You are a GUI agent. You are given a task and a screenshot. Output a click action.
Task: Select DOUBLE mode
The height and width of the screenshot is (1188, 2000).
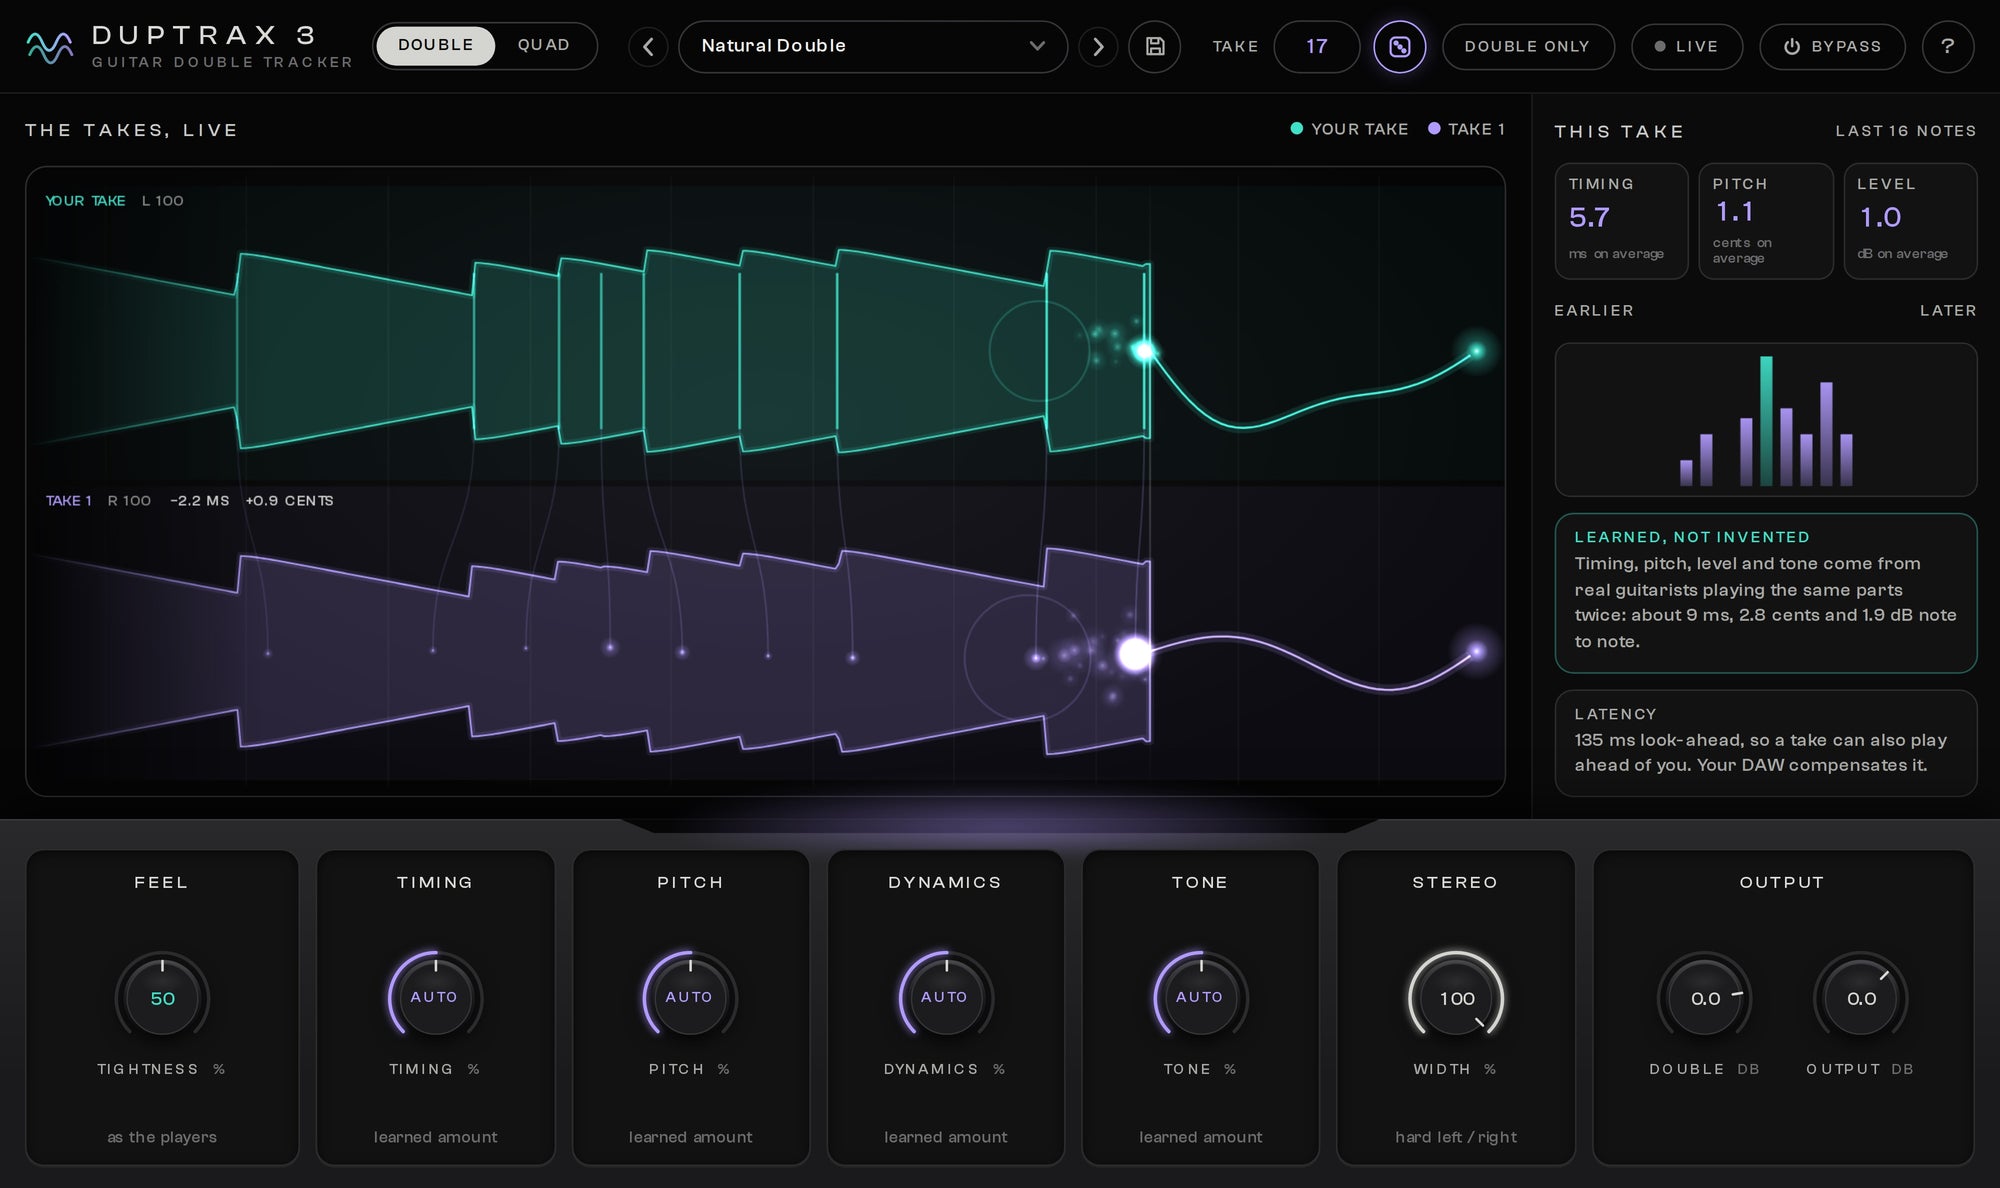pos(435,46)
